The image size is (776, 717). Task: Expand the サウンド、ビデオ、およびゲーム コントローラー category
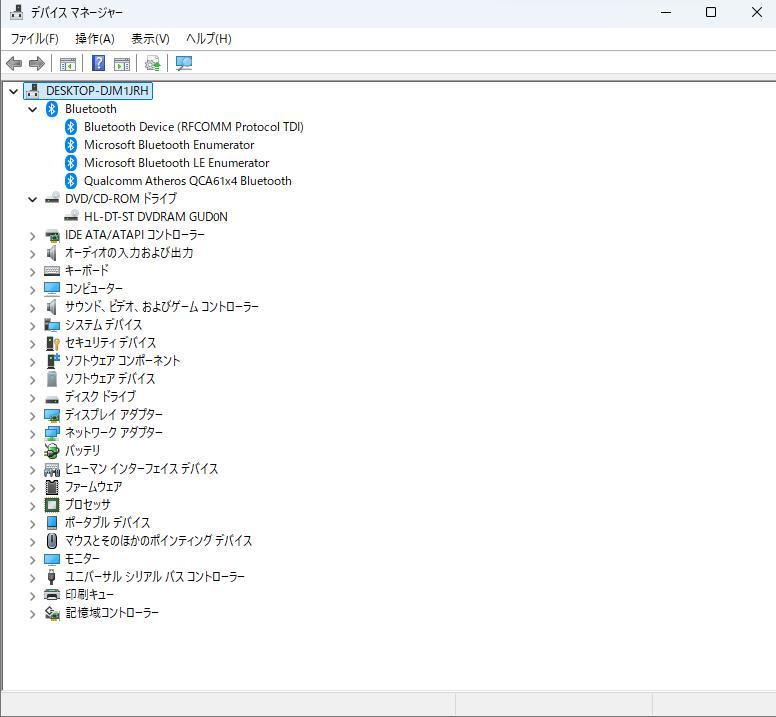(33, 308)
